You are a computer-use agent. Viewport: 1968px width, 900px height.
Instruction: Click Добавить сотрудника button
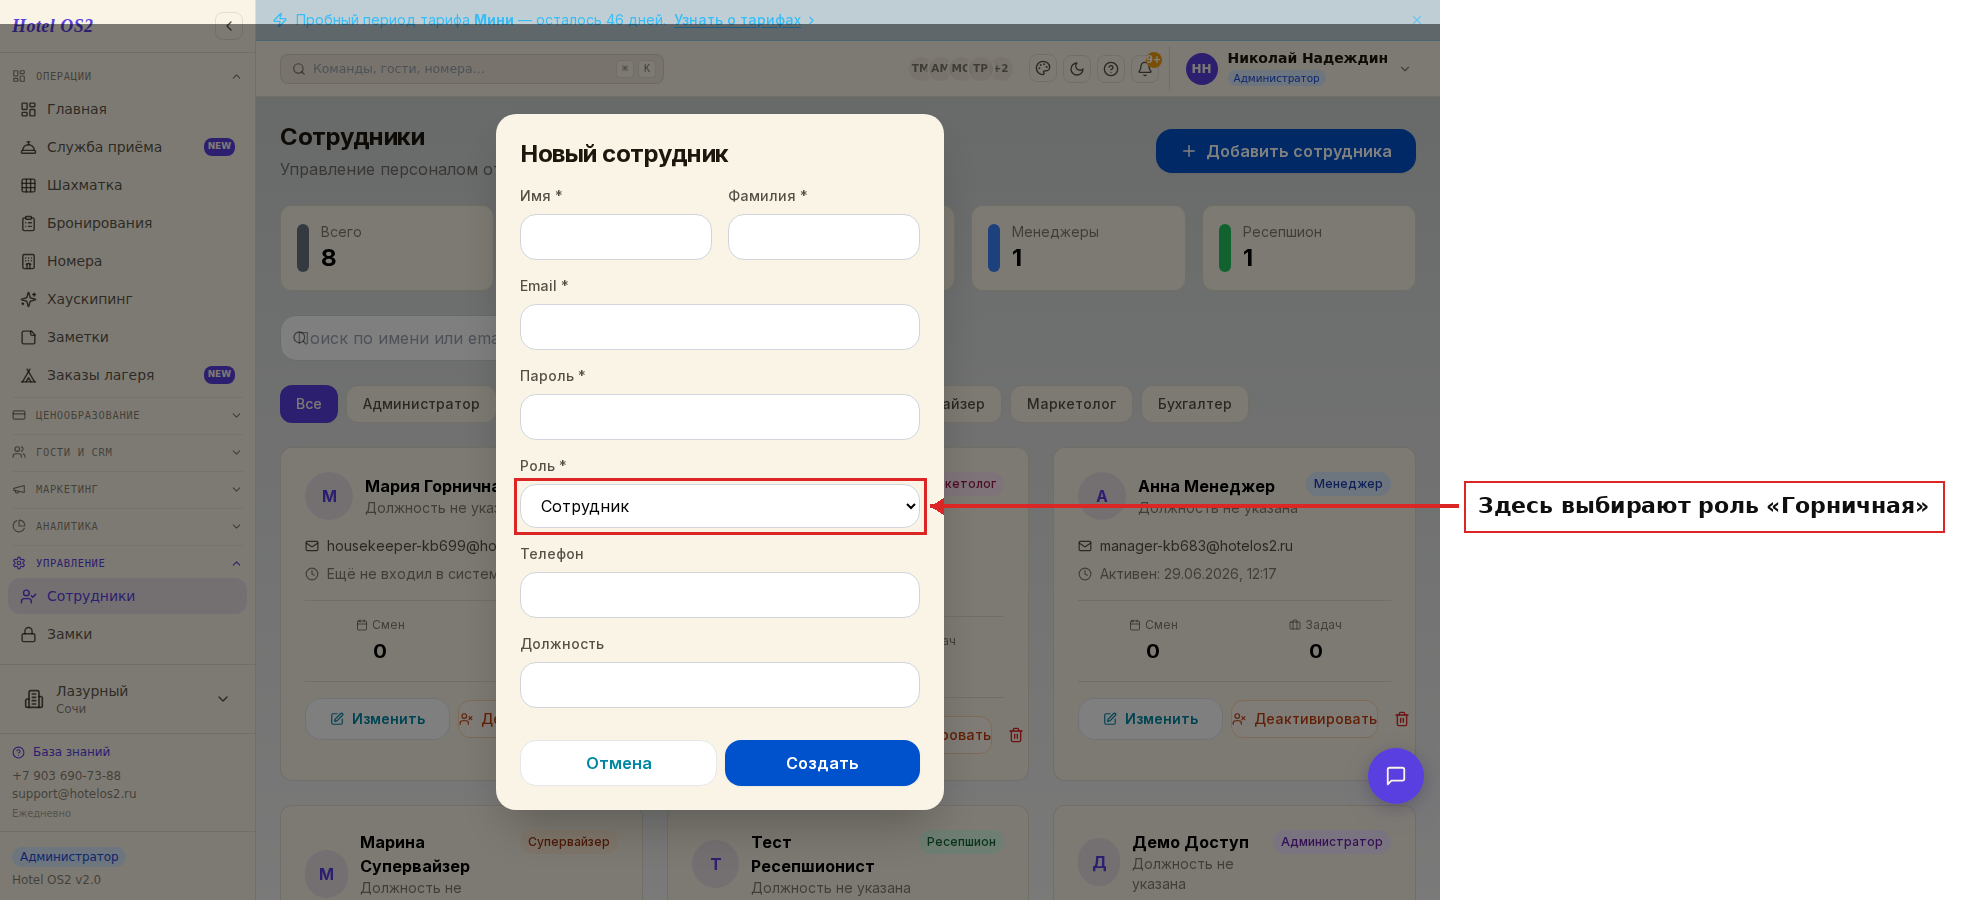click(x=1286, y=151)
